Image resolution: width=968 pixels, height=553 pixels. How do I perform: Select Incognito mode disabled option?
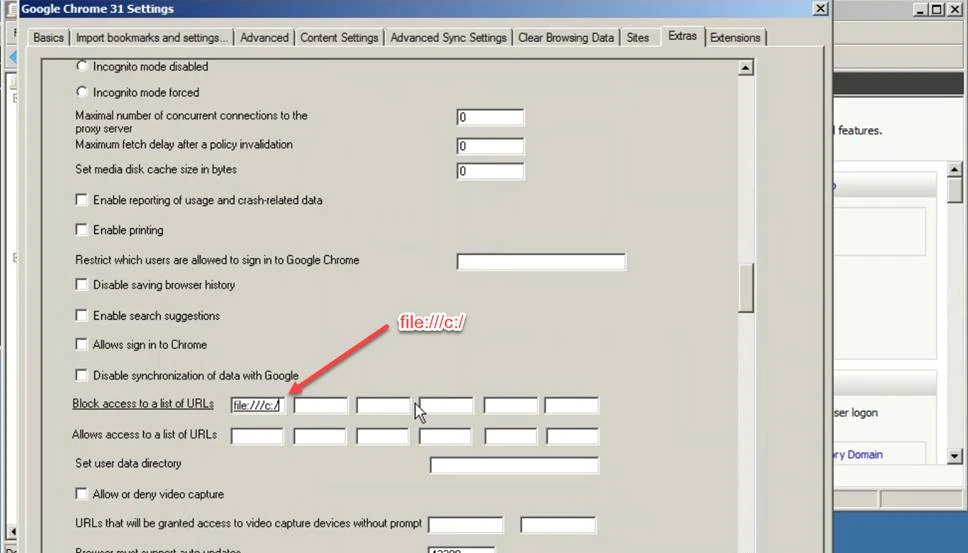[82, 67]
